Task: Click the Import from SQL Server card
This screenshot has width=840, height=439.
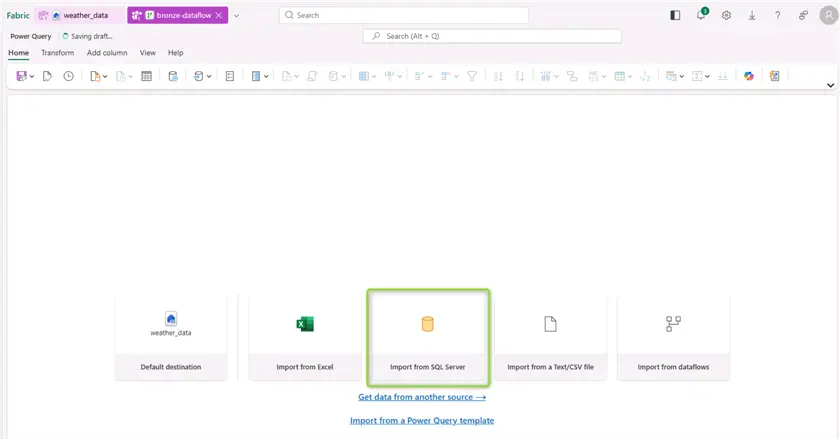Action: coord(428,338)
